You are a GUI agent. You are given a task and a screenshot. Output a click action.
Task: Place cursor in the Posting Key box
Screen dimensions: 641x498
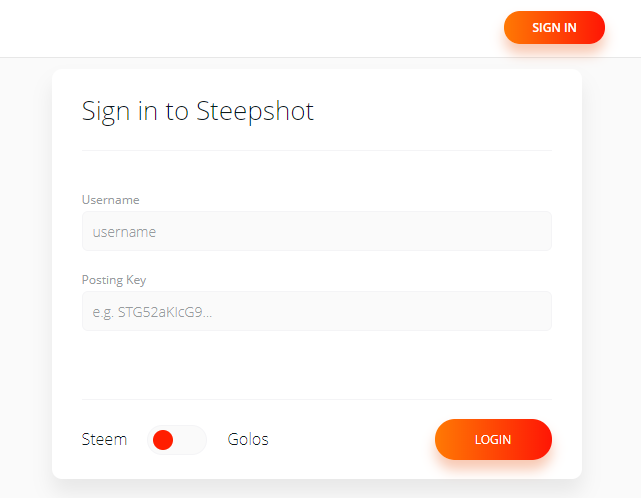click(316, 311)
